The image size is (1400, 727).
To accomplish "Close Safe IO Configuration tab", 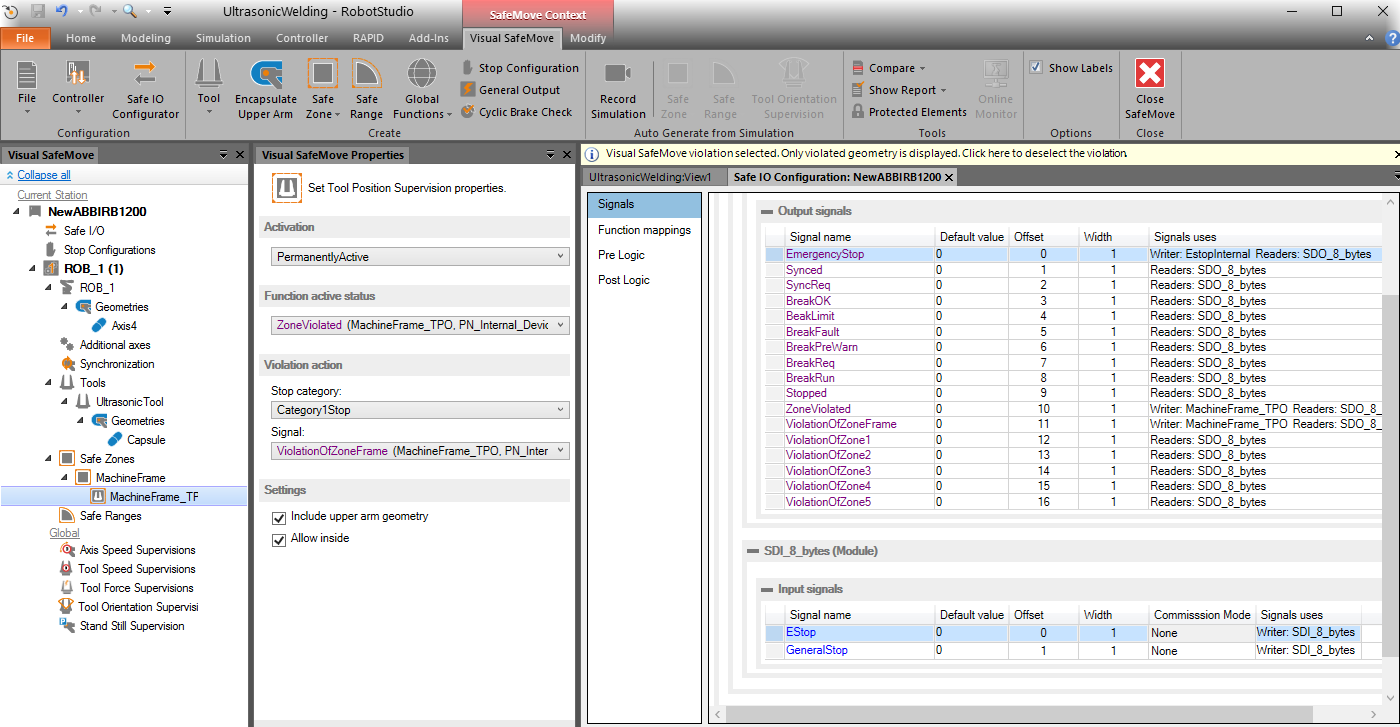I will [x=950, y=177].
